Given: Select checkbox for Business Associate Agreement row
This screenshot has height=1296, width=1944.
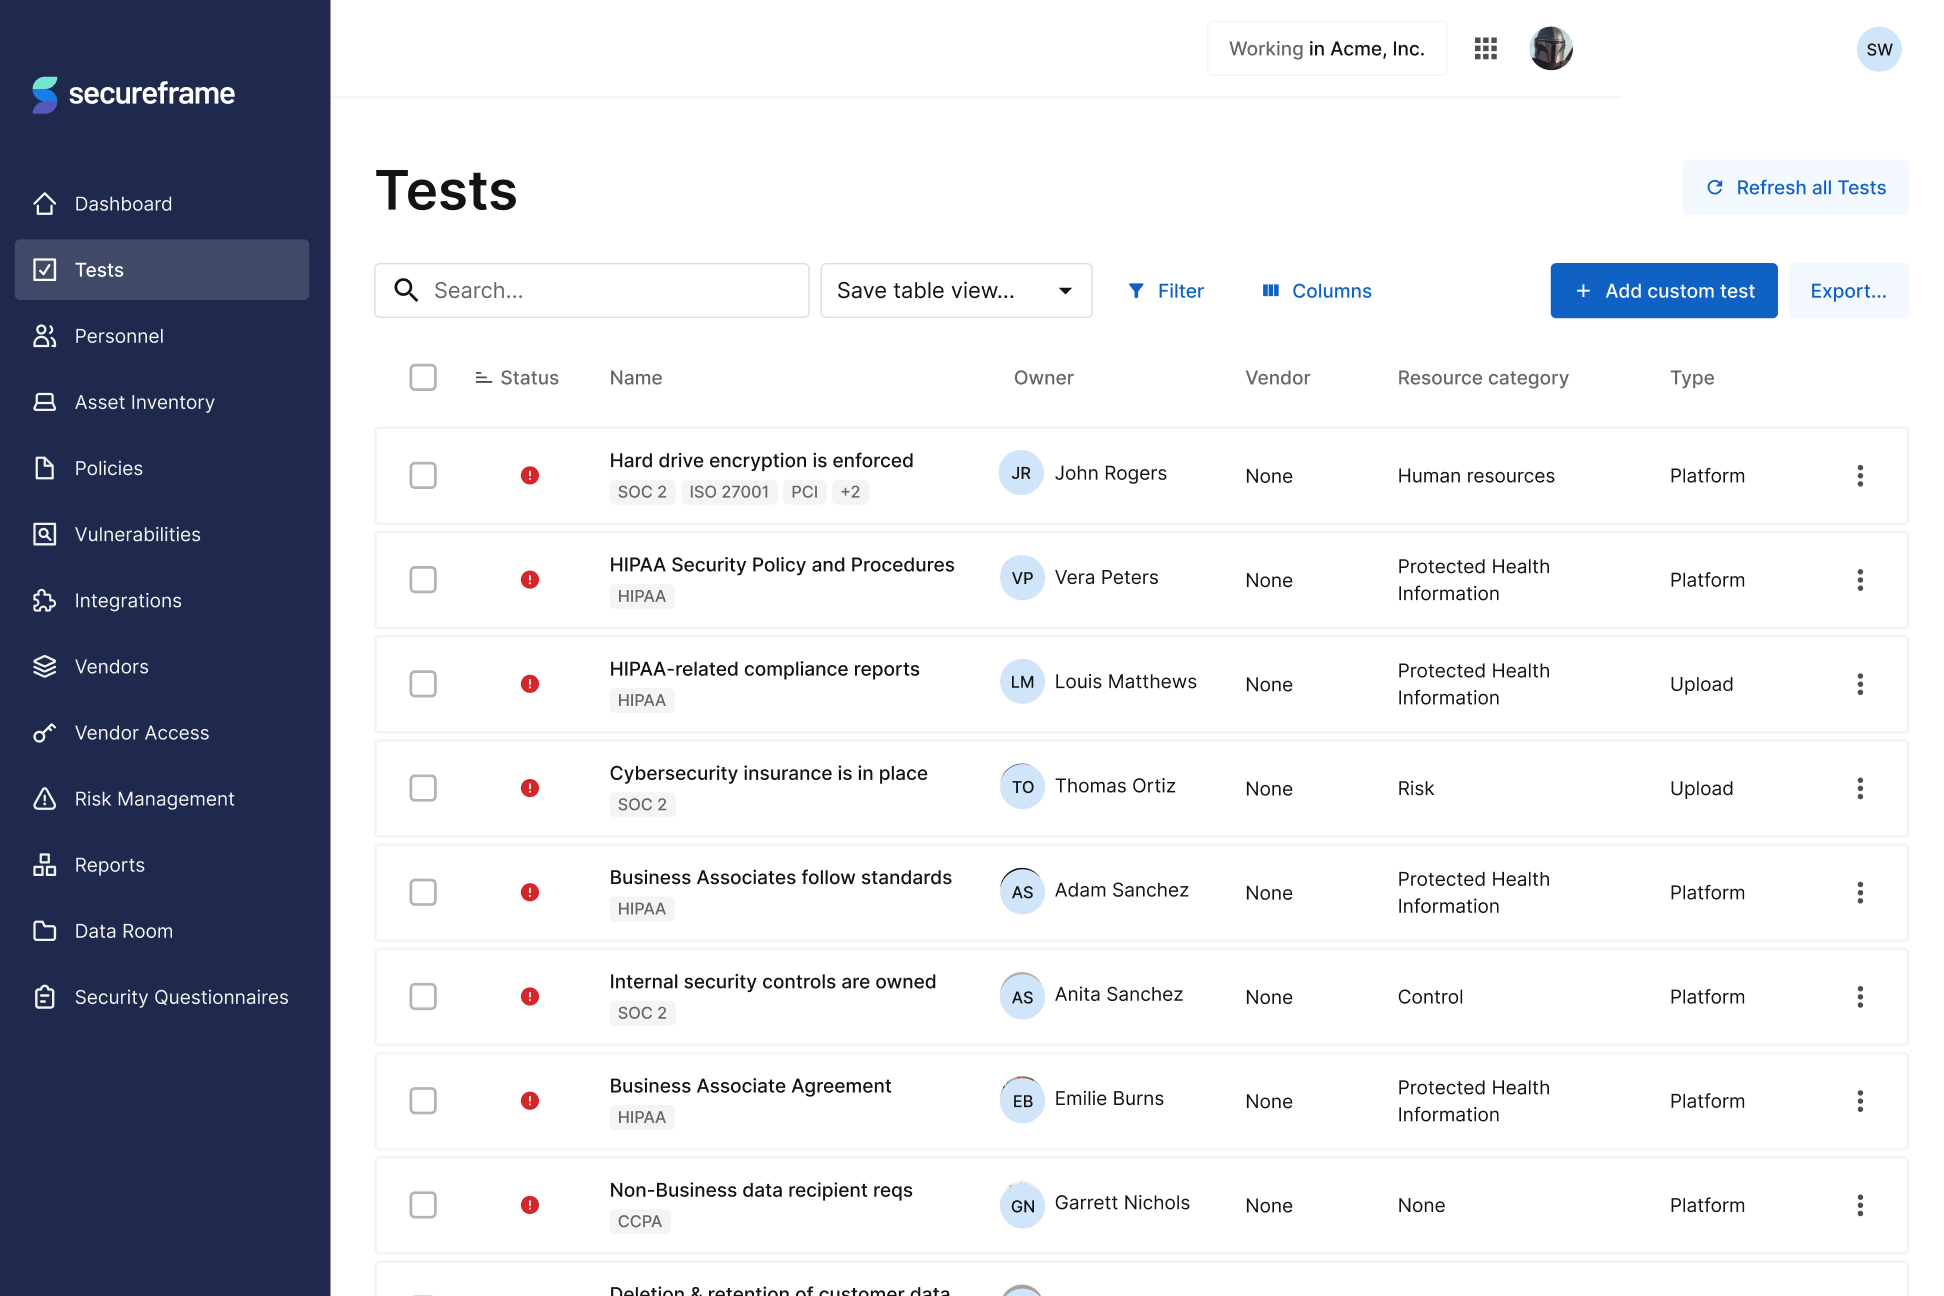Looking at the screenshot, I should 423,1101.
